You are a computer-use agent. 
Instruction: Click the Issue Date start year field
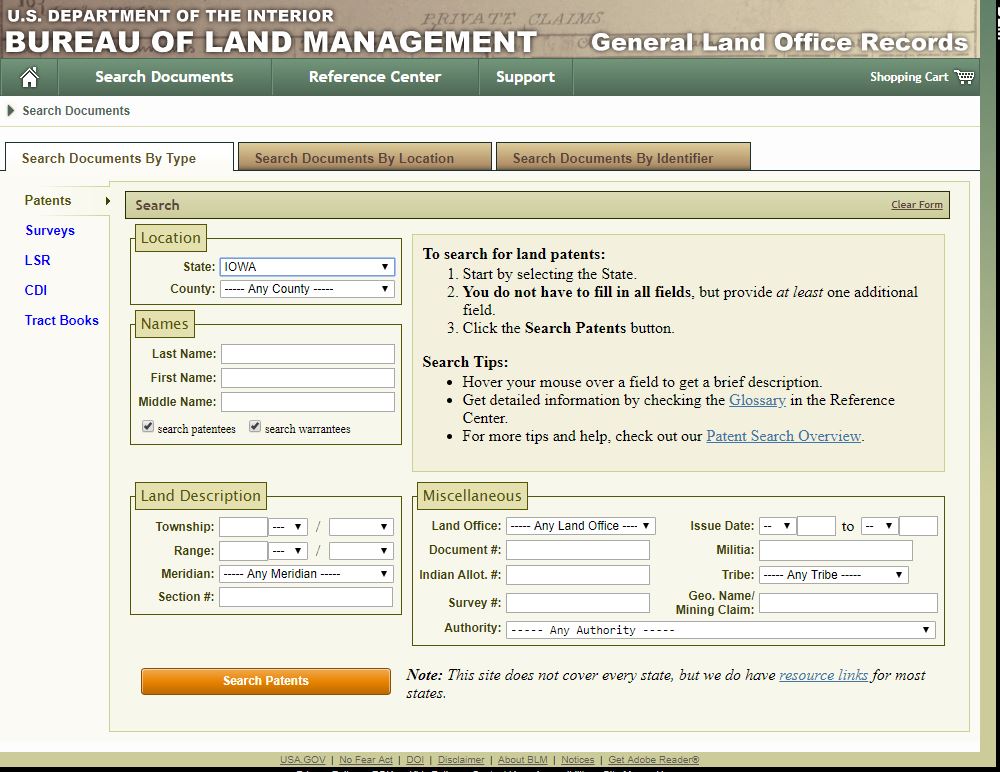(x=816, y=526)
